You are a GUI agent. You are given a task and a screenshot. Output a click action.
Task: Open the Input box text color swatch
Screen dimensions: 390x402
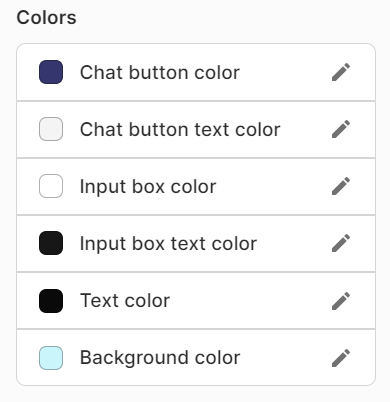point(51,243)
